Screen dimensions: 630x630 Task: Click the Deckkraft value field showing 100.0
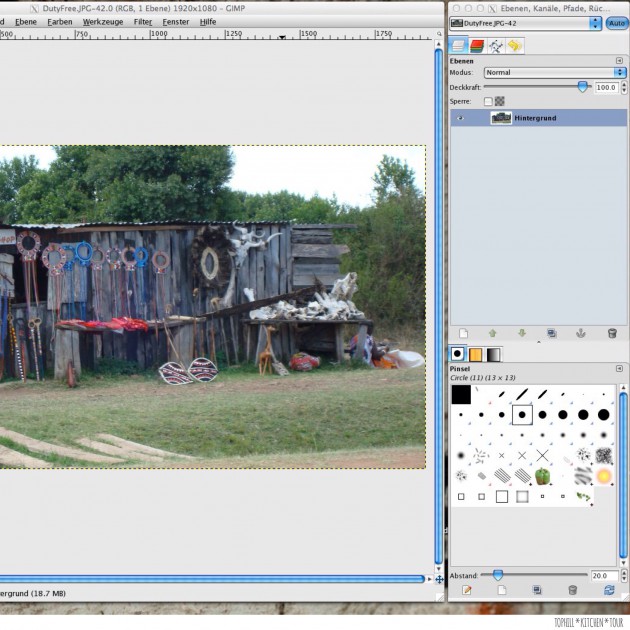coord(606,87)
